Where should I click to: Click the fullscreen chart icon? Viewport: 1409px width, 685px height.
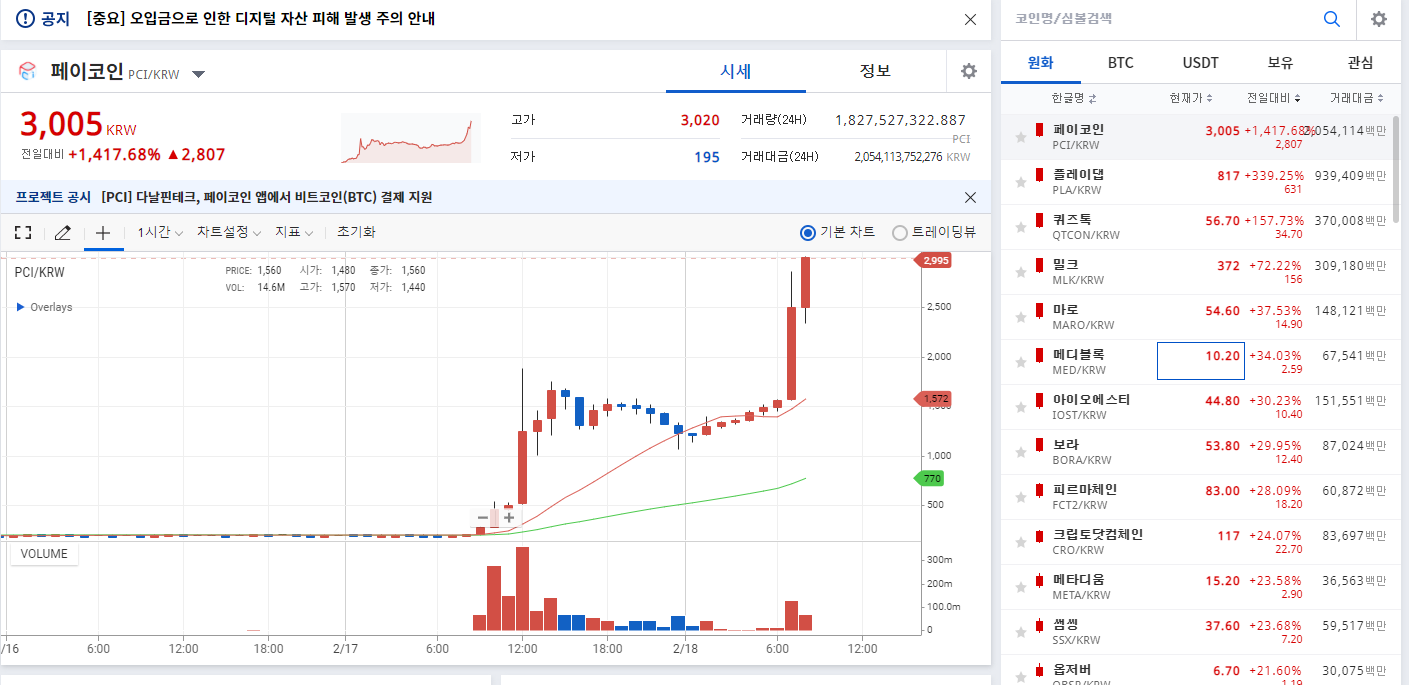[x=23, y=232]
